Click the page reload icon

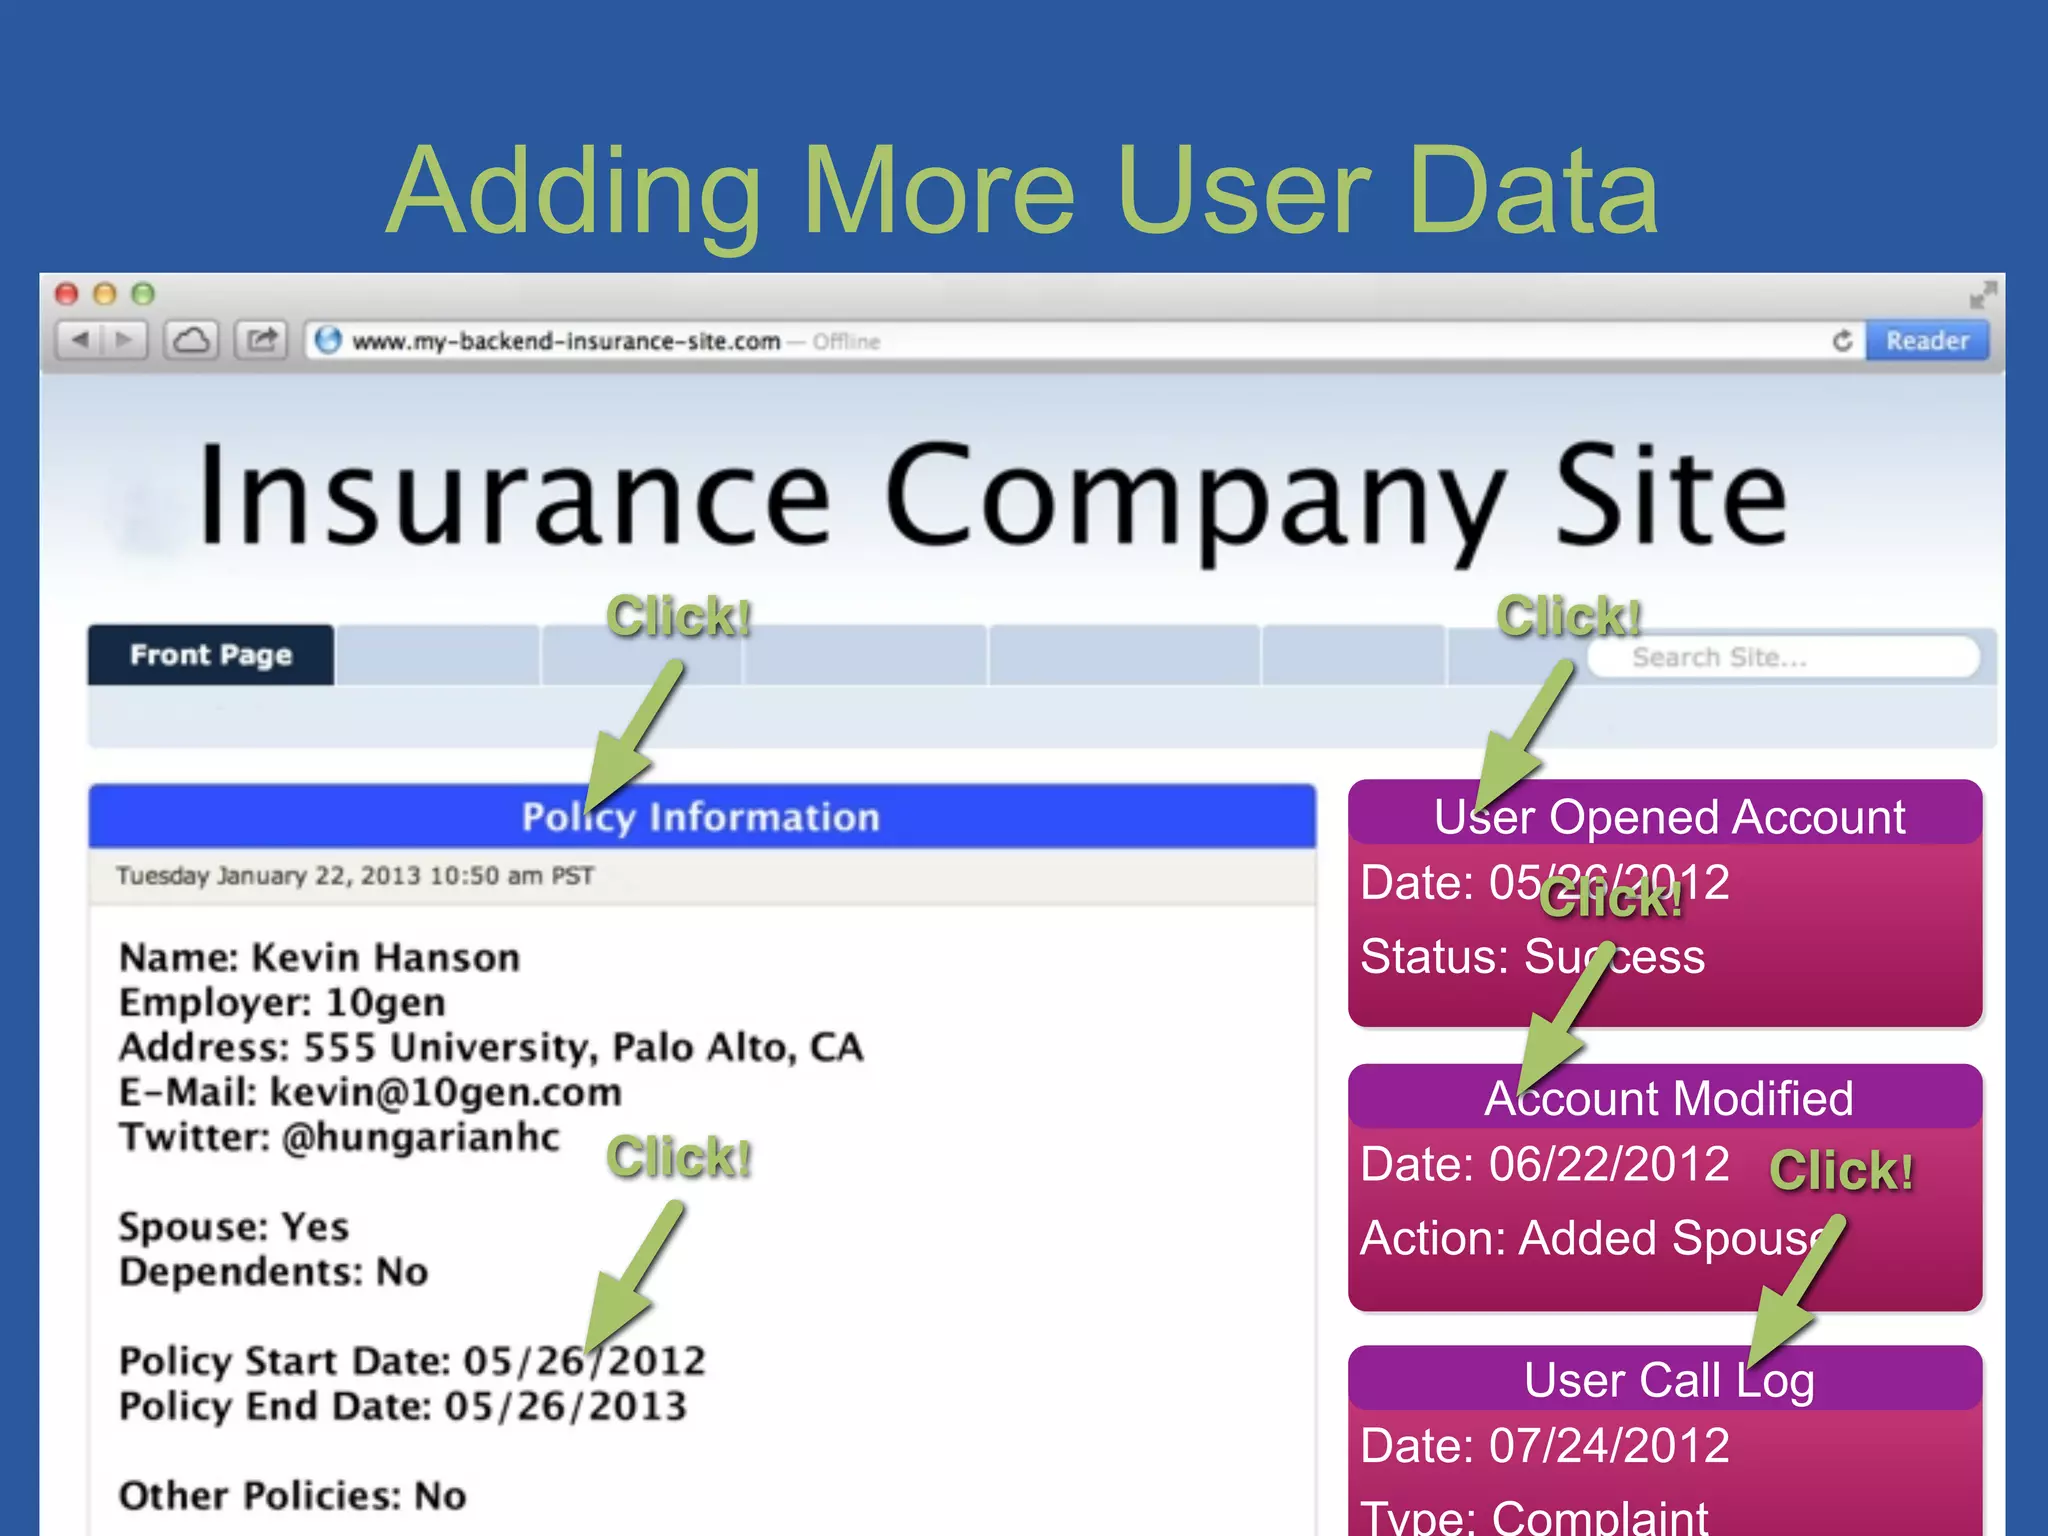point(1842,341)
